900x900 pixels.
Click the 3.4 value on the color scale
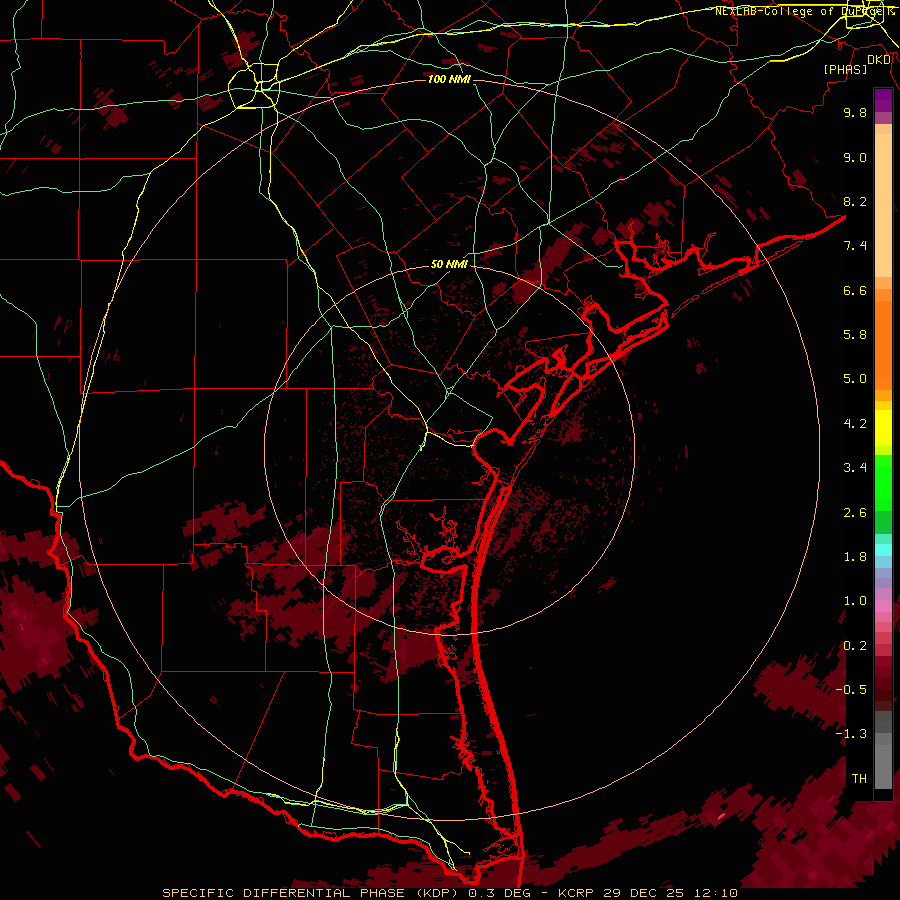click(x=855, y=468)
